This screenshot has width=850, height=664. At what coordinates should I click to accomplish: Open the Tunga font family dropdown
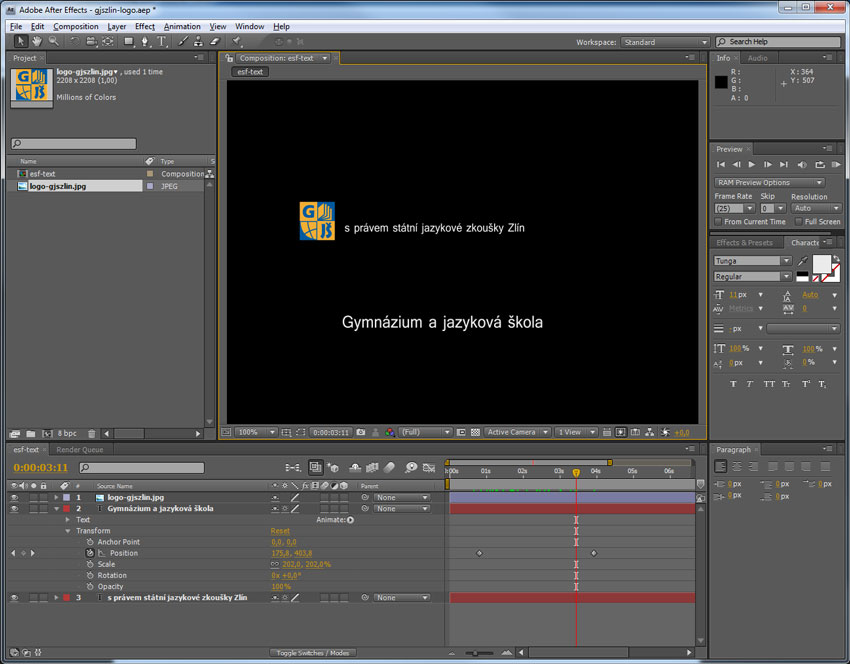pos(752,261)
